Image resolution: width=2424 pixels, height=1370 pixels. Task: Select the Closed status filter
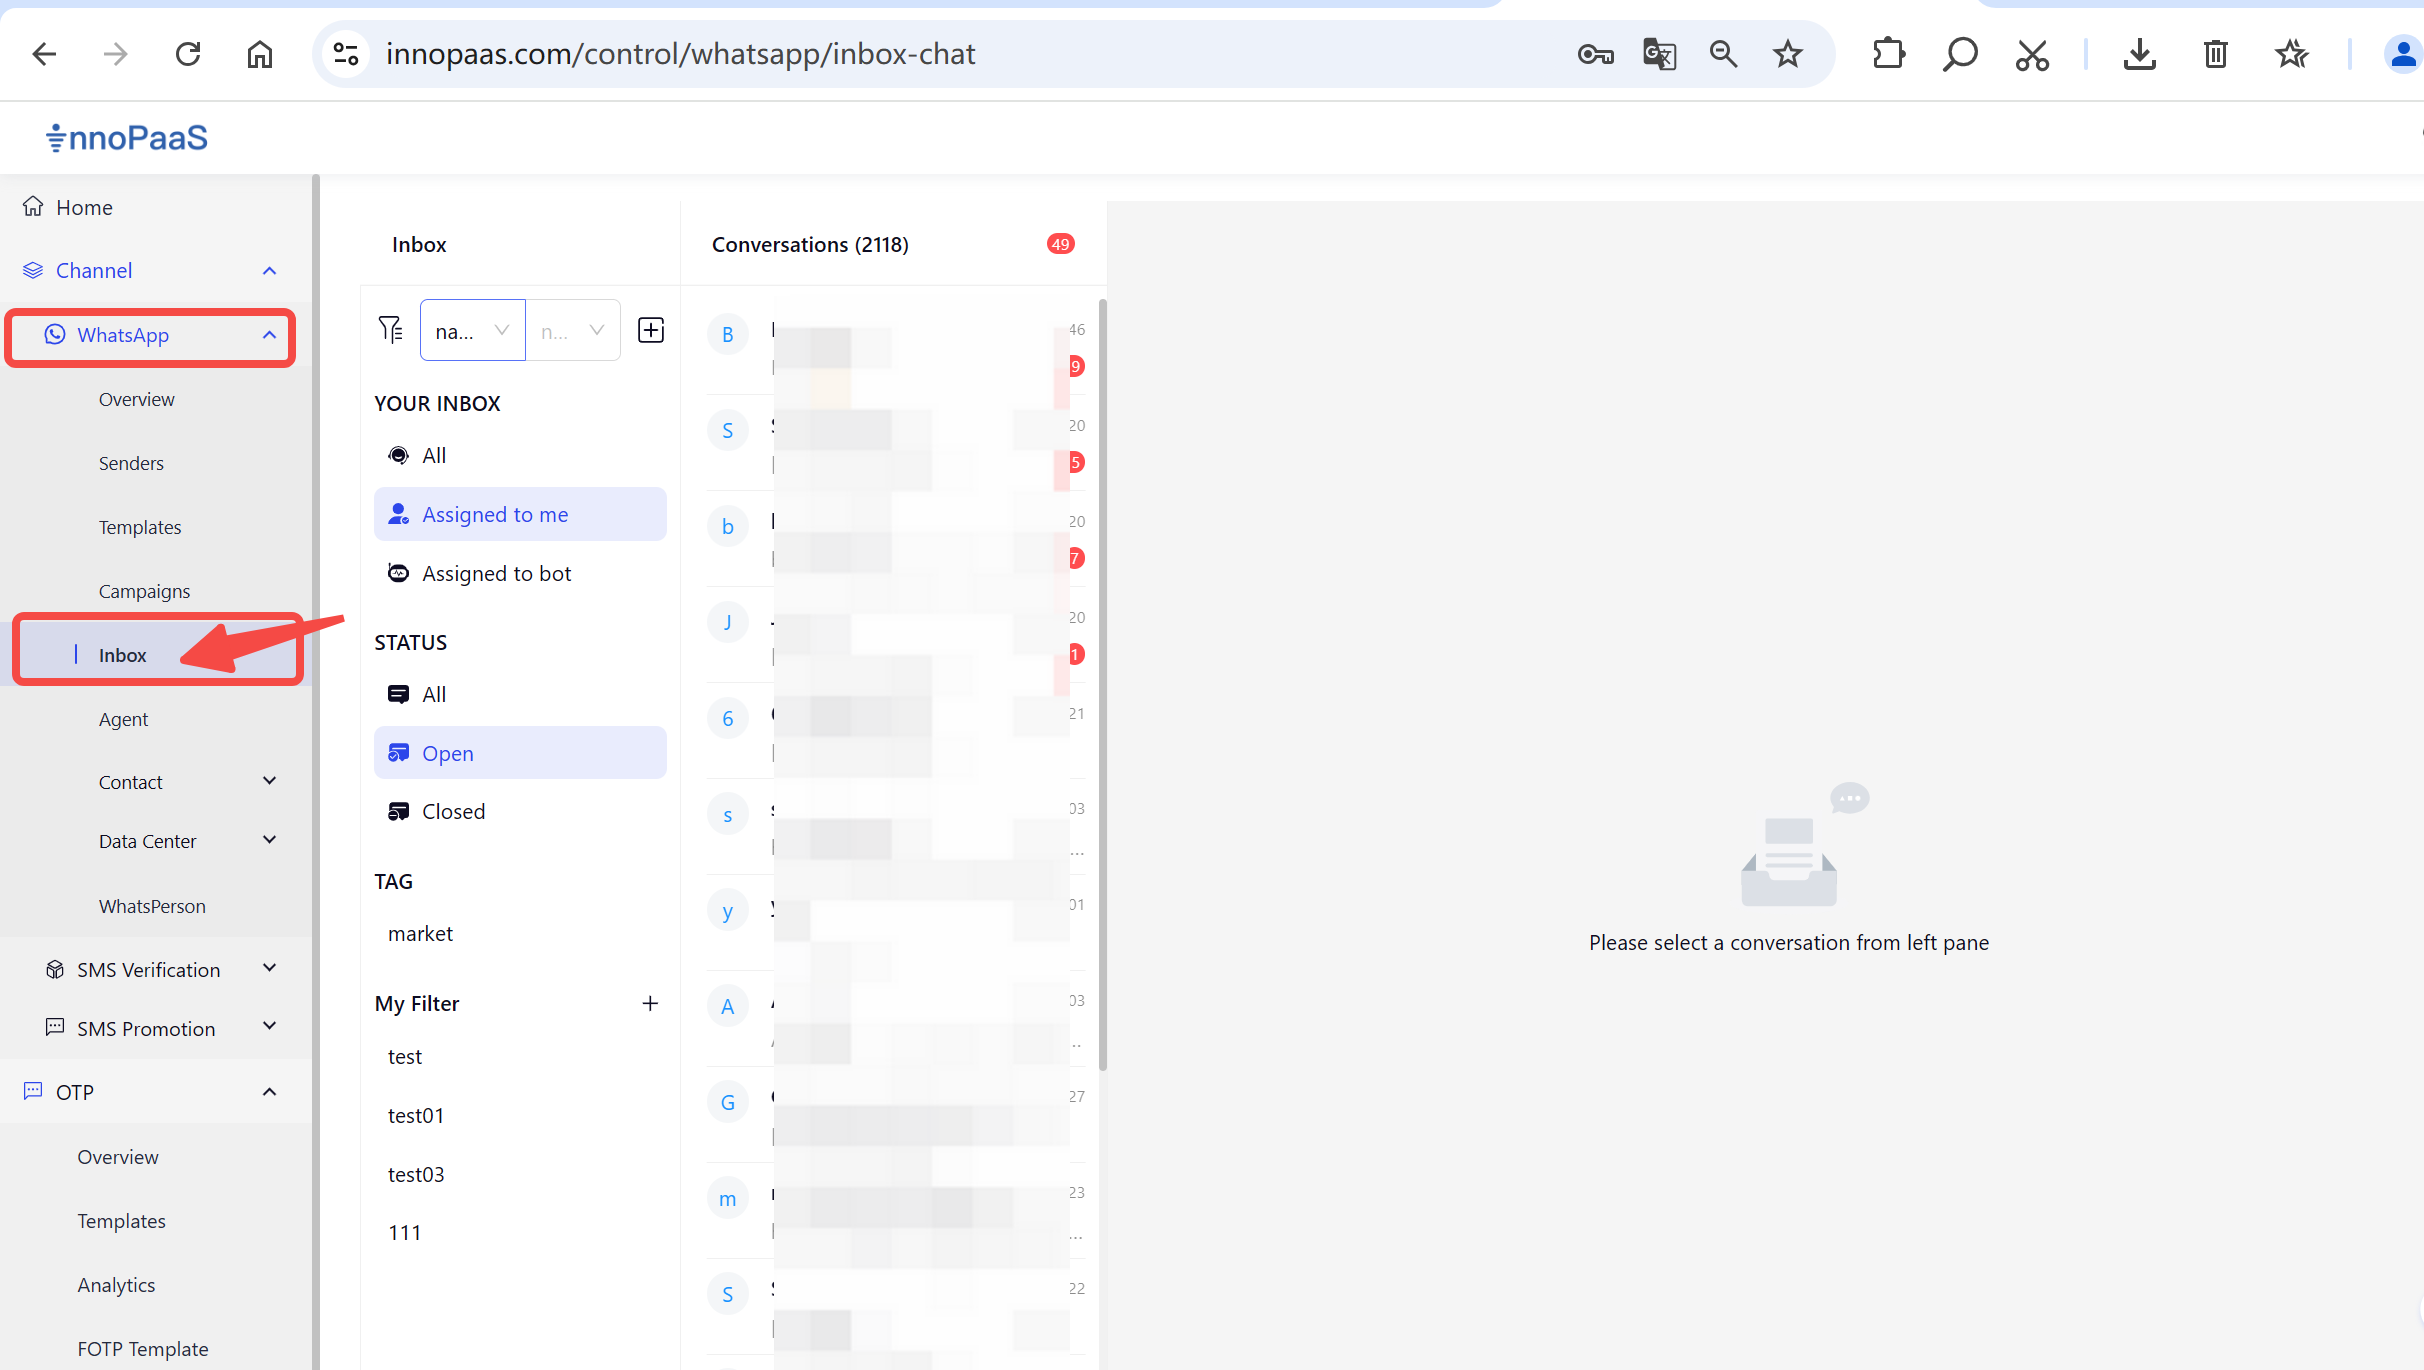pos(453,811)
